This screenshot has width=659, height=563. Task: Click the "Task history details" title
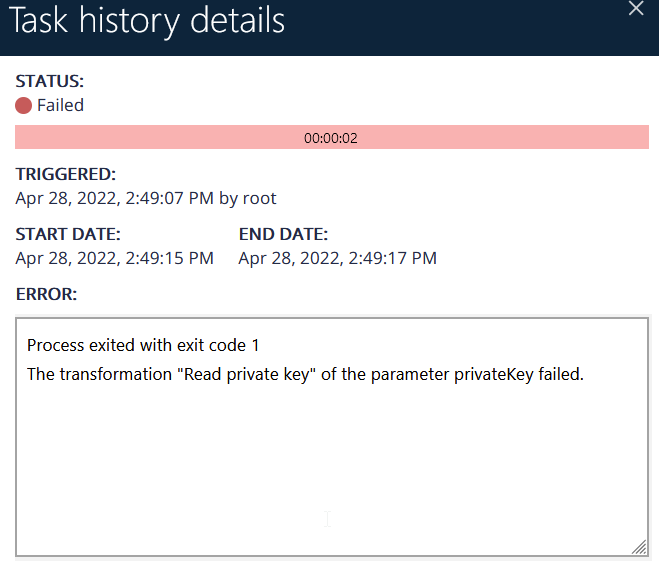pos(146,21)
